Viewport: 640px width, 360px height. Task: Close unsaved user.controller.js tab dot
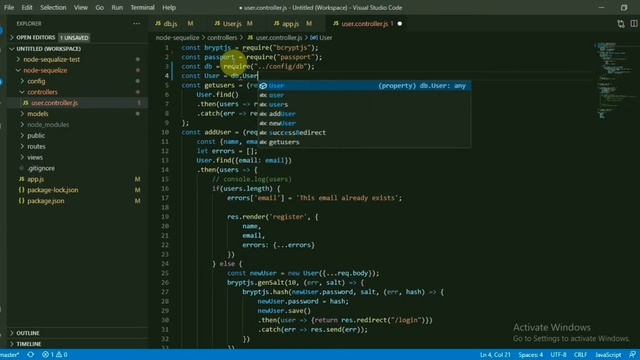(x=400, y=24)
